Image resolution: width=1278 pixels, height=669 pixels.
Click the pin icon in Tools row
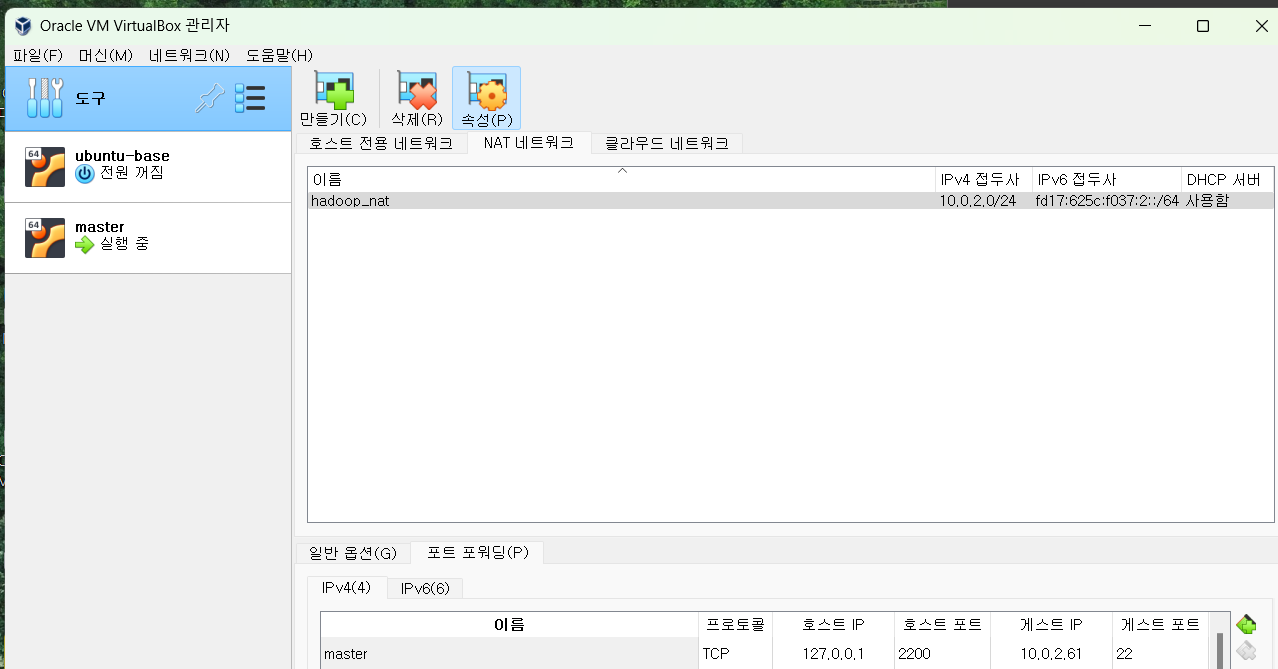(209, 98)
